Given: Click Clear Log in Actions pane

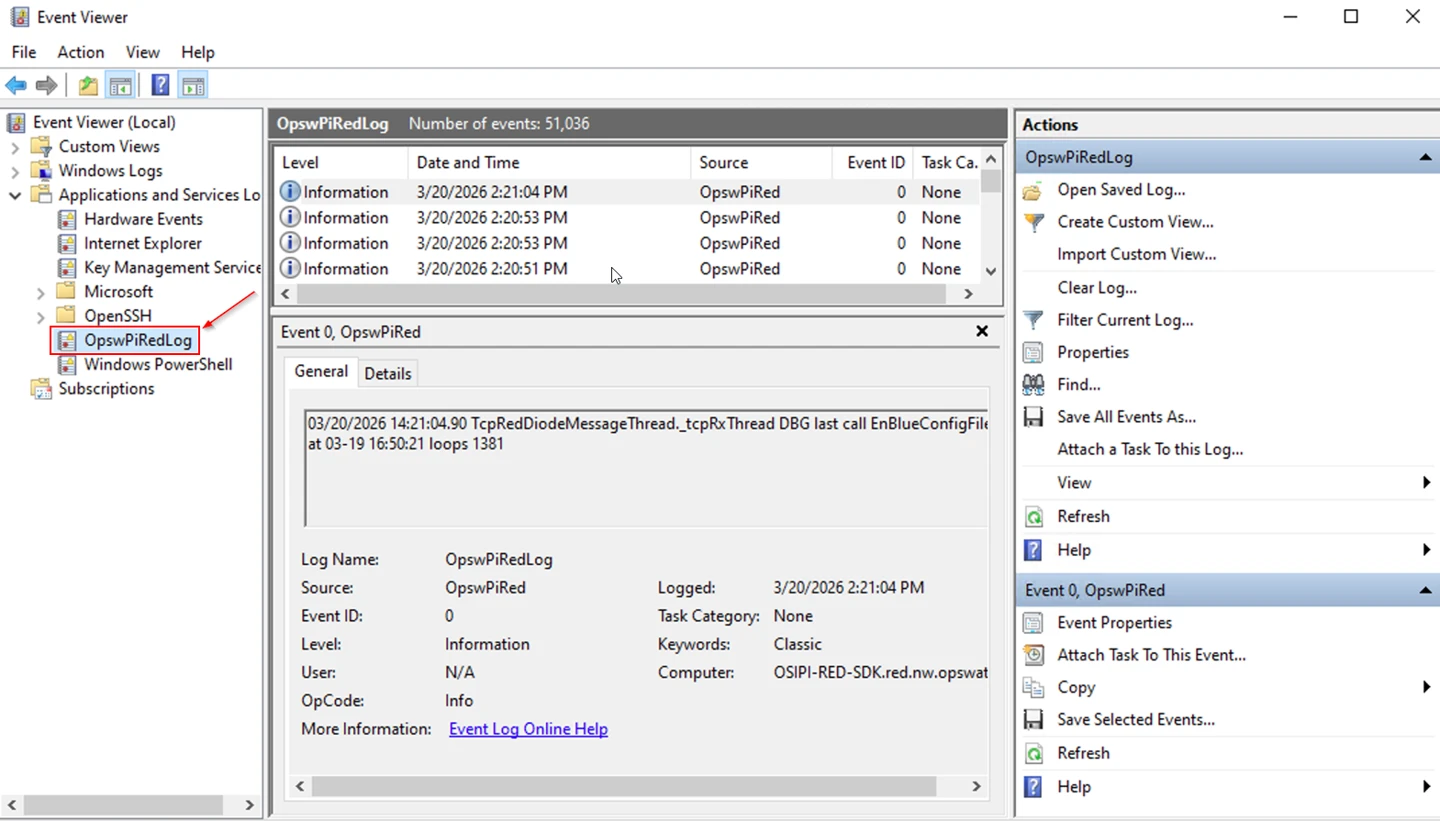Looking at the screenshot, I should coord(1097,287).
